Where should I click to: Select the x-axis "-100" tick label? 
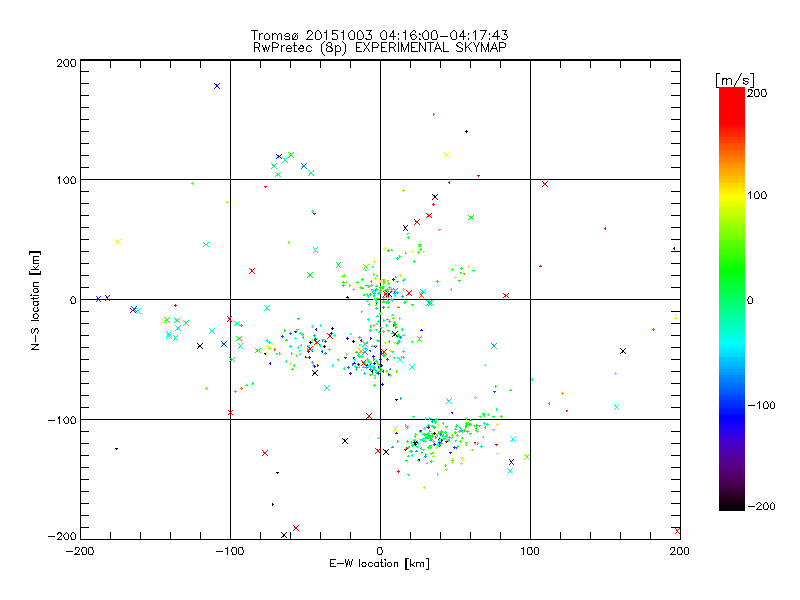tap(230, 551)
